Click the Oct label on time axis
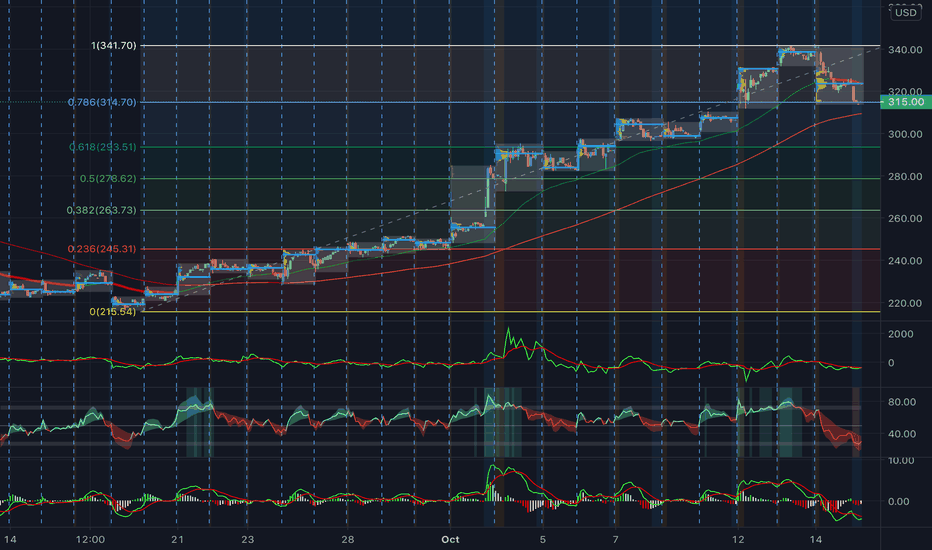Viewport: 932px width, 550px height. click(450, 540)
